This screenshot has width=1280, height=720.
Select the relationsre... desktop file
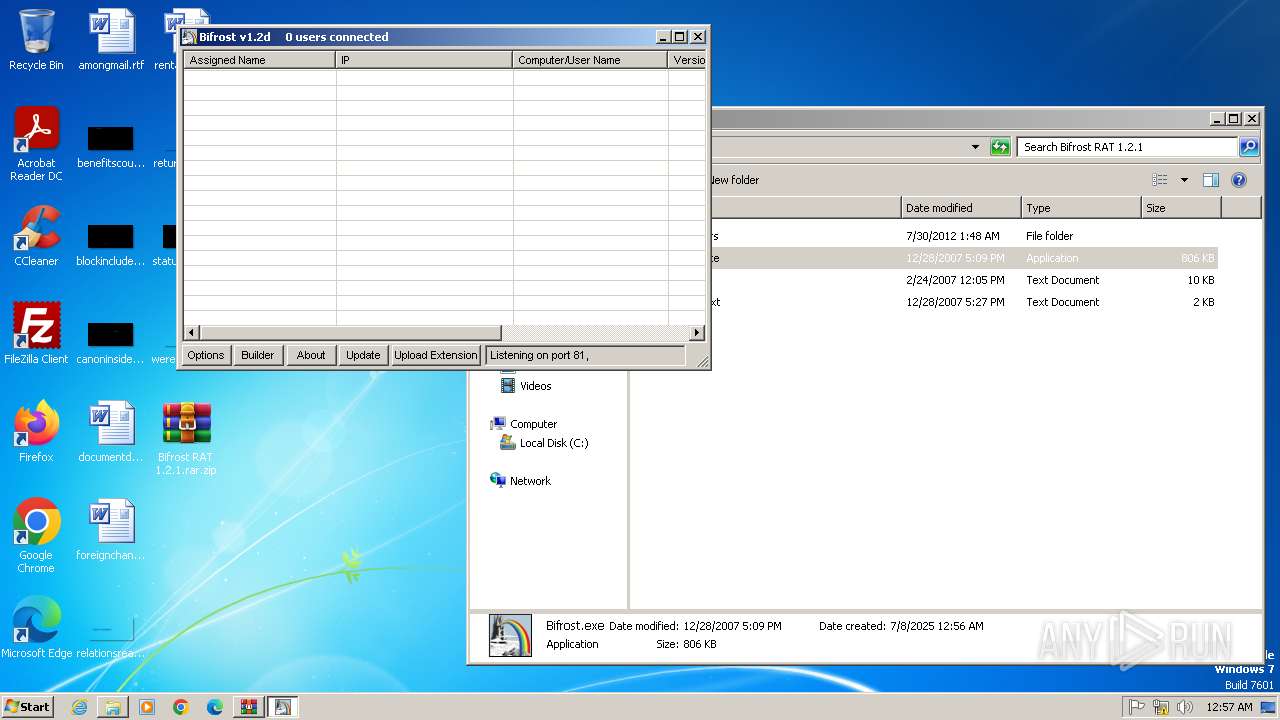point(111,638)
